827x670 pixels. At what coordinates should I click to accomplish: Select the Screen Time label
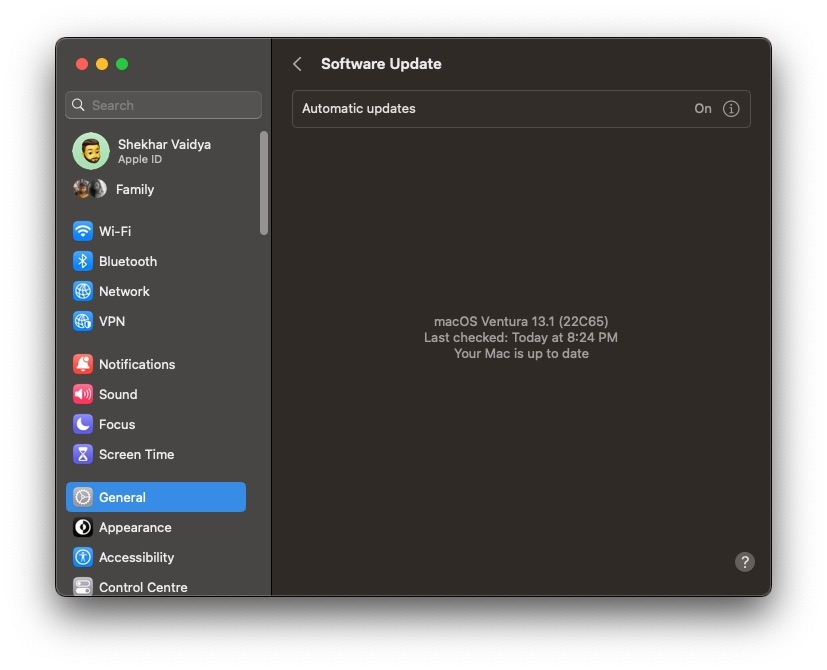point(137,454)
